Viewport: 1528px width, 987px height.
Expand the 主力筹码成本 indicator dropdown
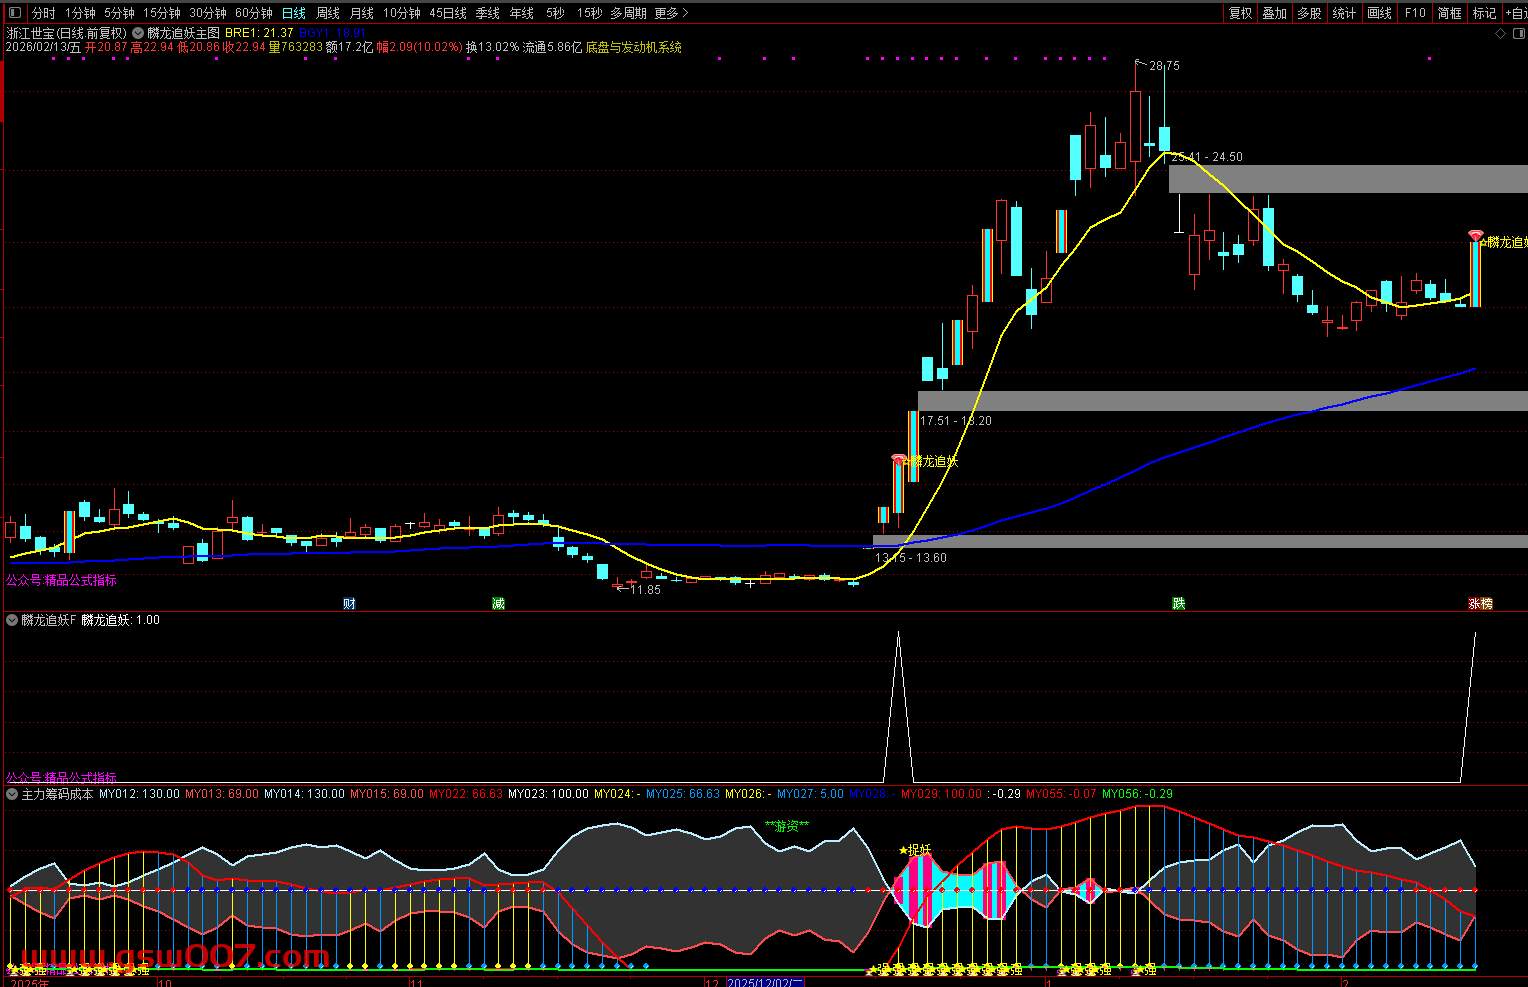(x=12, y=794)
